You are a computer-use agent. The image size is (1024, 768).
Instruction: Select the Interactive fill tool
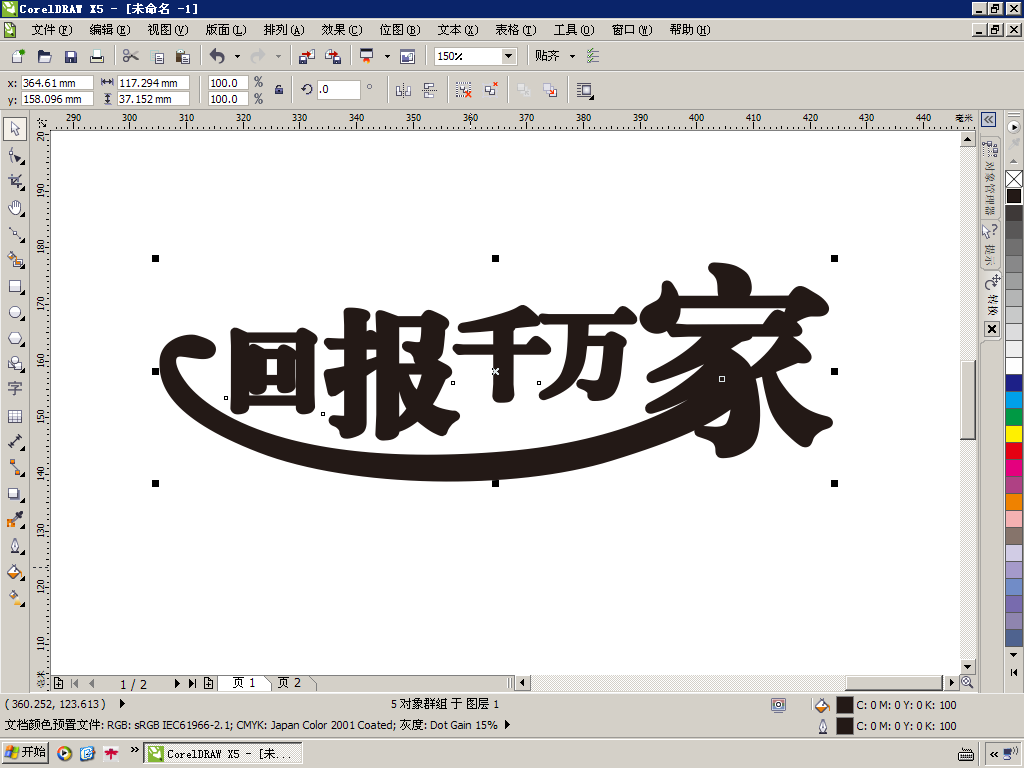point(15,598)
